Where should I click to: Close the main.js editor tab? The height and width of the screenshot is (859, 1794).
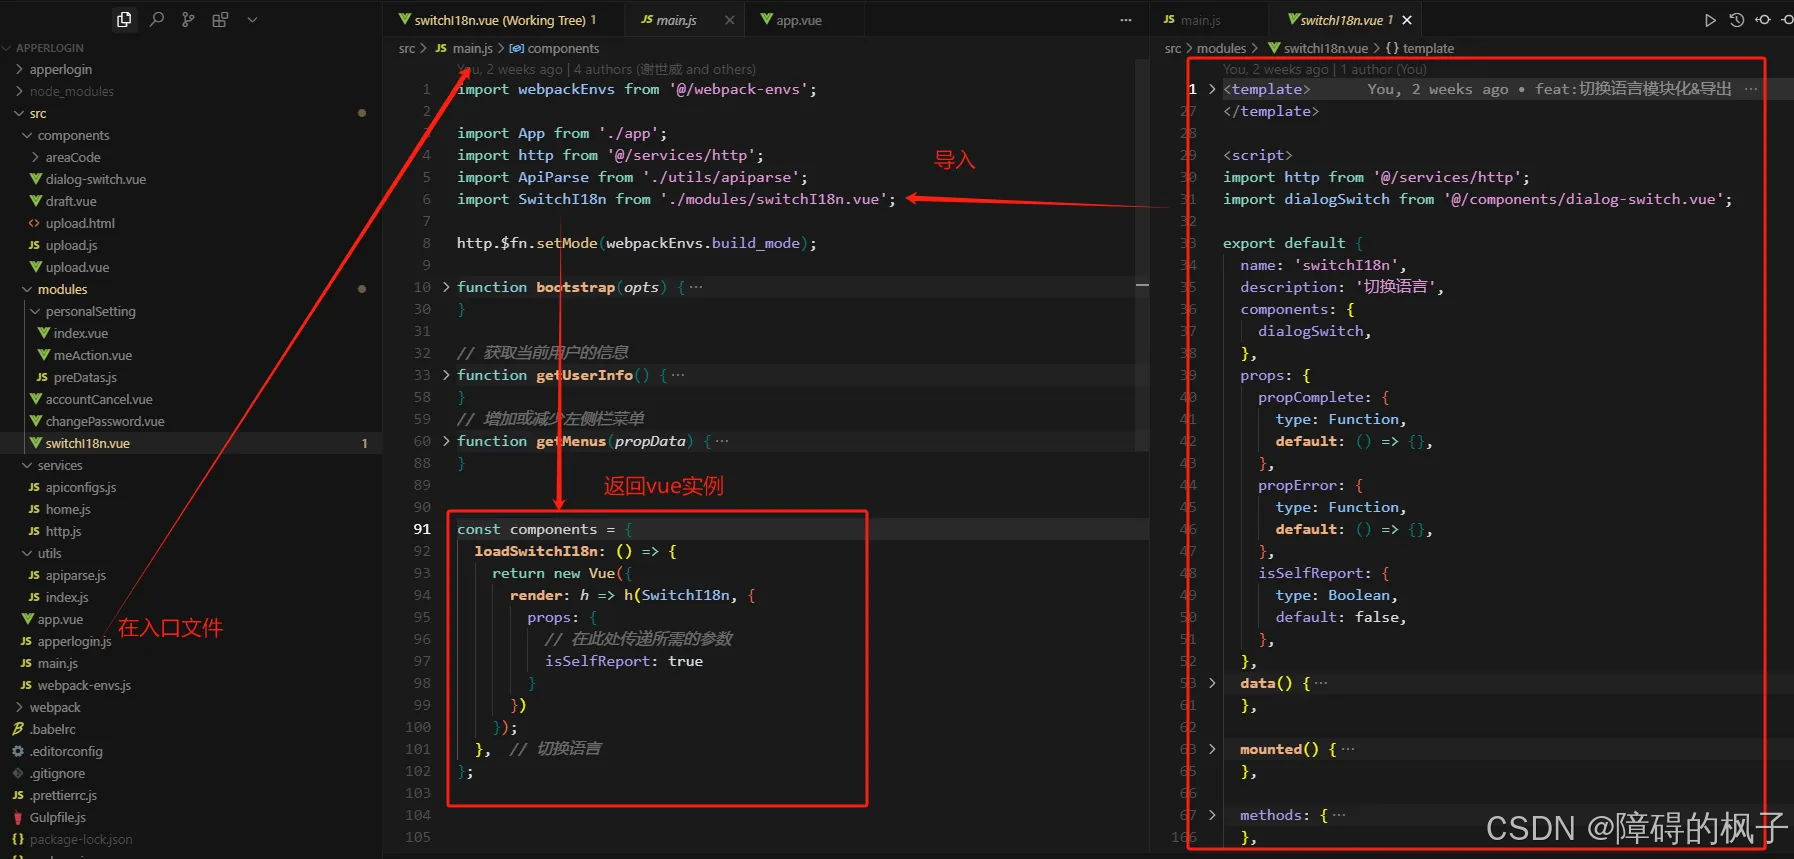click(730, 20)
